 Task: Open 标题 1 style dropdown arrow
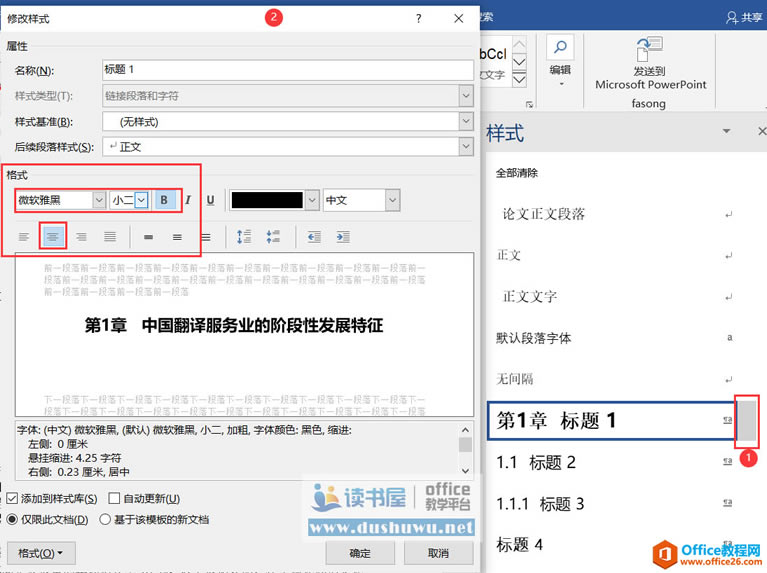pyautogui.click(x=746, y=421)
